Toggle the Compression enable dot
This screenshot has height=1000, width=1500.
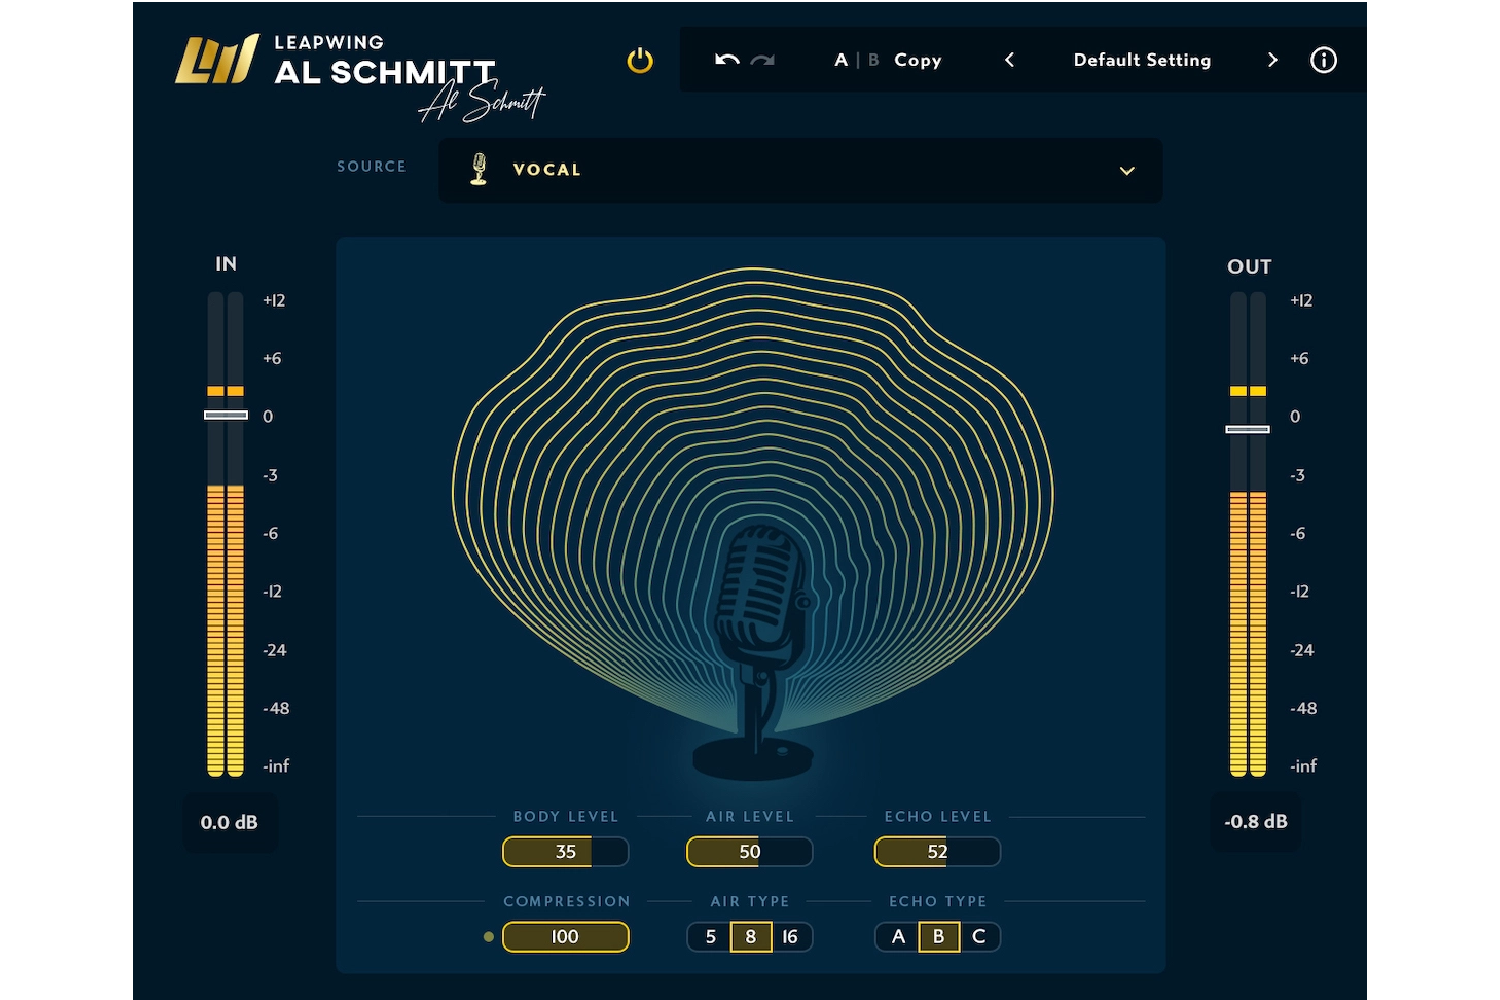(x=488, y=937)
